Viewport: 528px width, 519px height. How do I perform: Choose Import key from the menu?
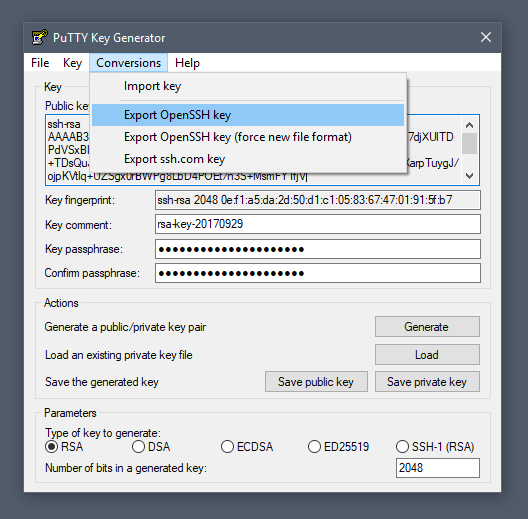[x=248, y=86]
